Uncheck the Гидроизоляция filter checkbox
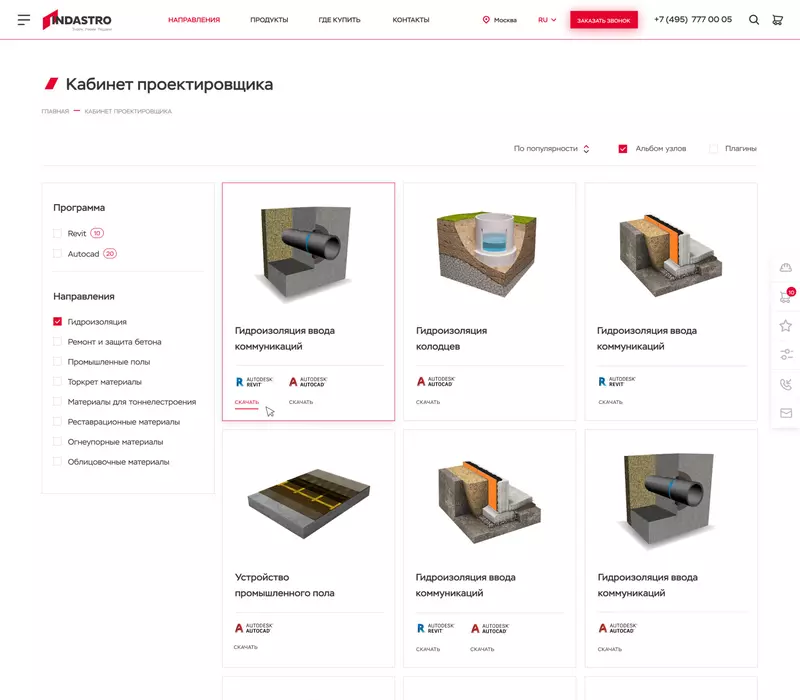Viewport: 800px width, 700px height. pyautogui.click(x=58, y=322)
